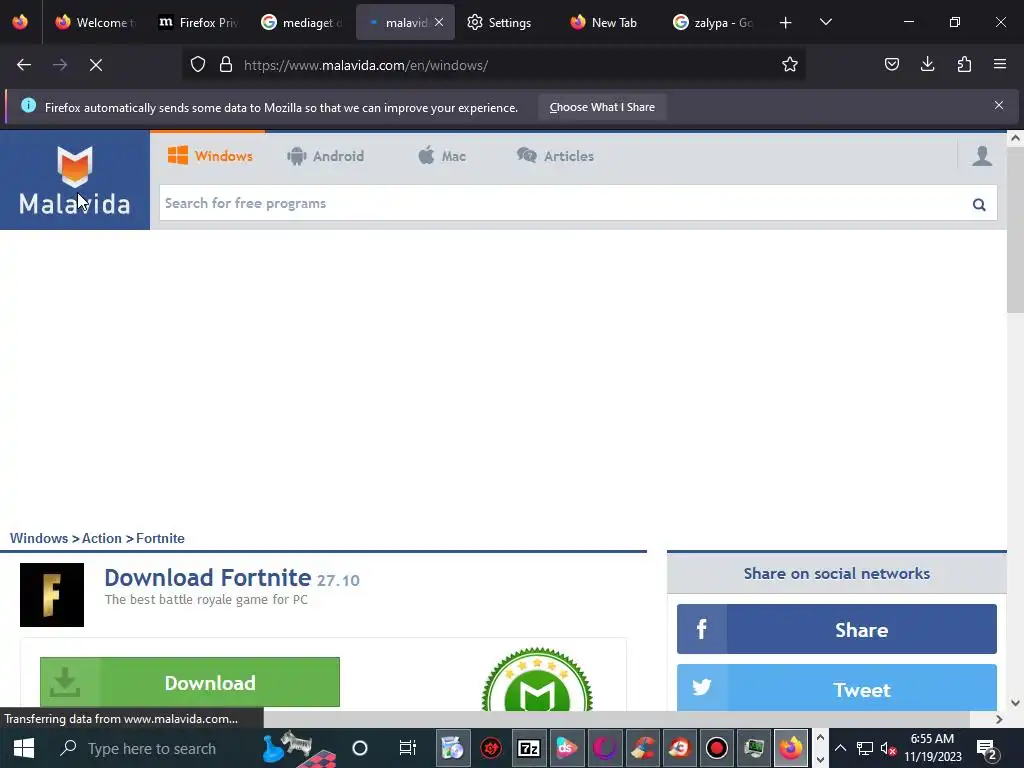Switch to the Settings tab

point(500,22)
